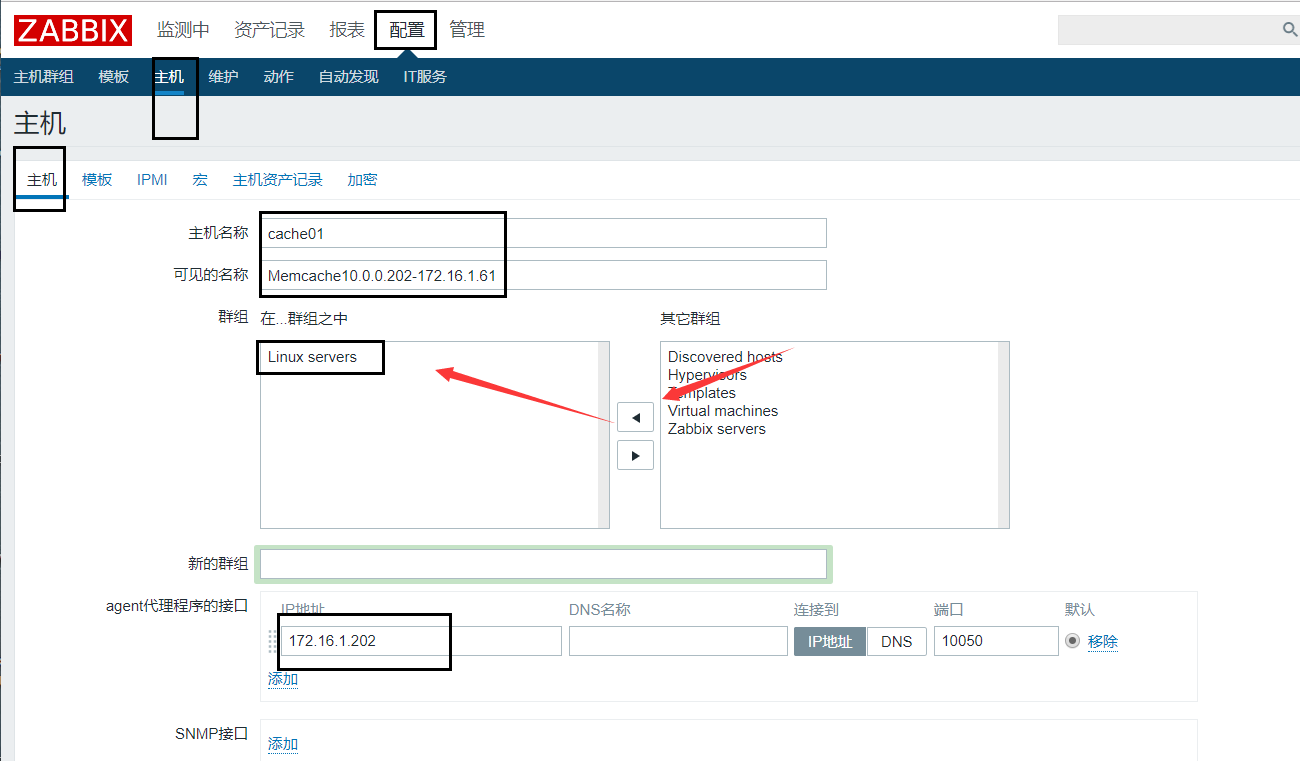Viewport: 1300px width, 761px height.
Task: Select Virtual machines in other groups
Action: click(x=723, y=411)
